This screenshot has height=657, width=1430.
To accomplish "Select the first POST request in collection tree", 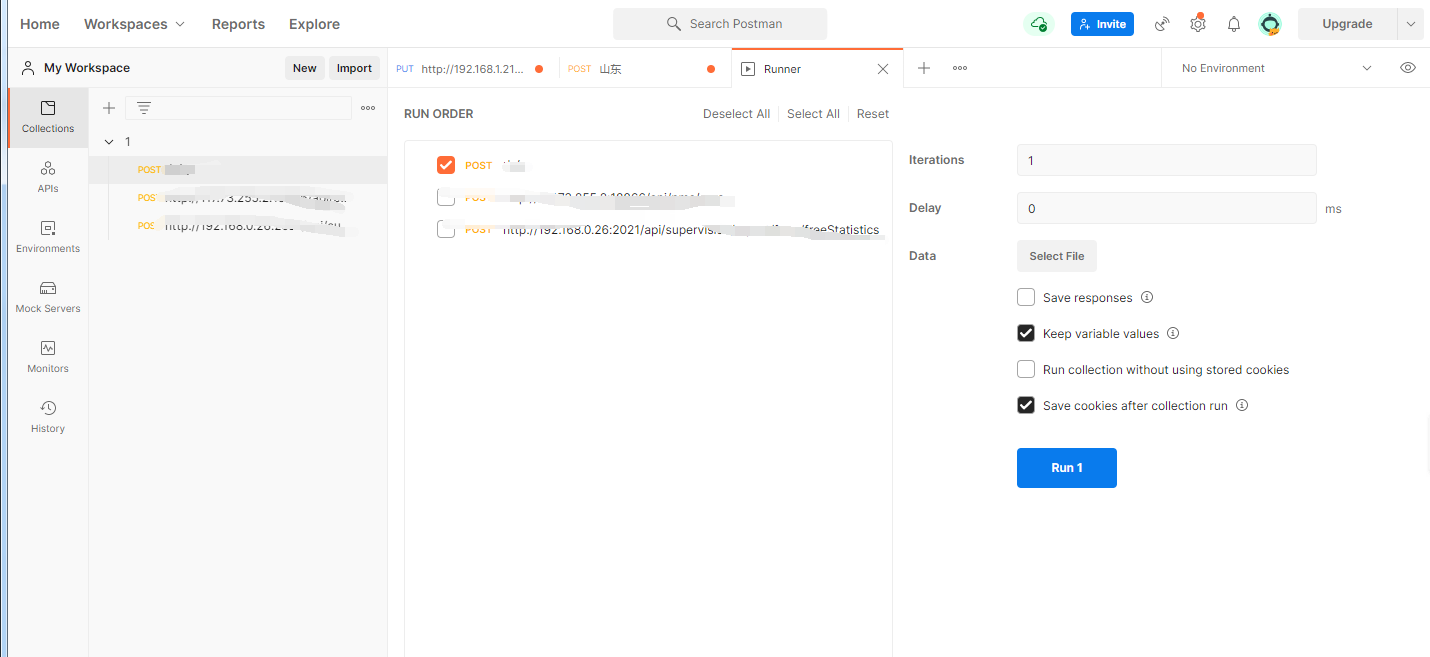I will click(238, 170).
